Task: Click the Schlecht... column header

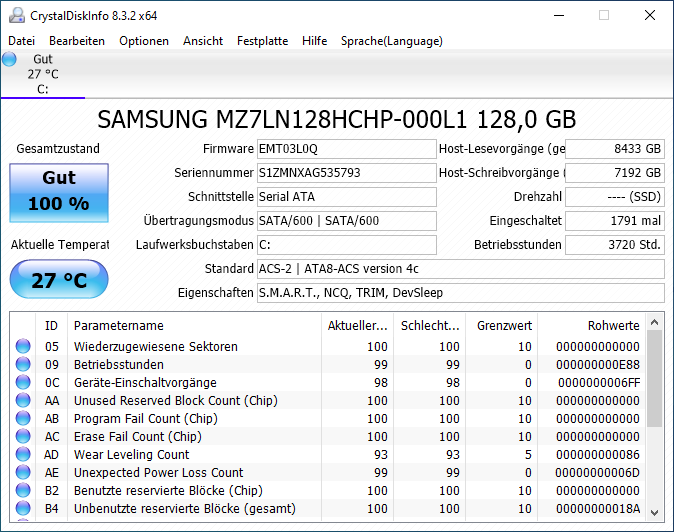Action: [x=430, y=326]
